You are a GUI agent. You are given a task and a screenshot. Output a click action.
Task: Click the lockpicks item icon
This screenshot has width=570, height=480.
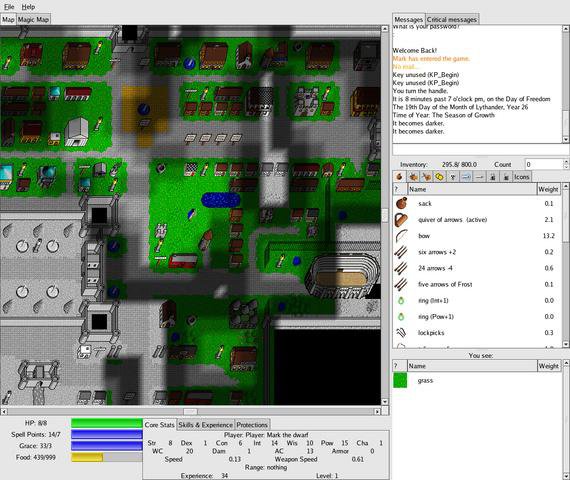click(401, 332)
